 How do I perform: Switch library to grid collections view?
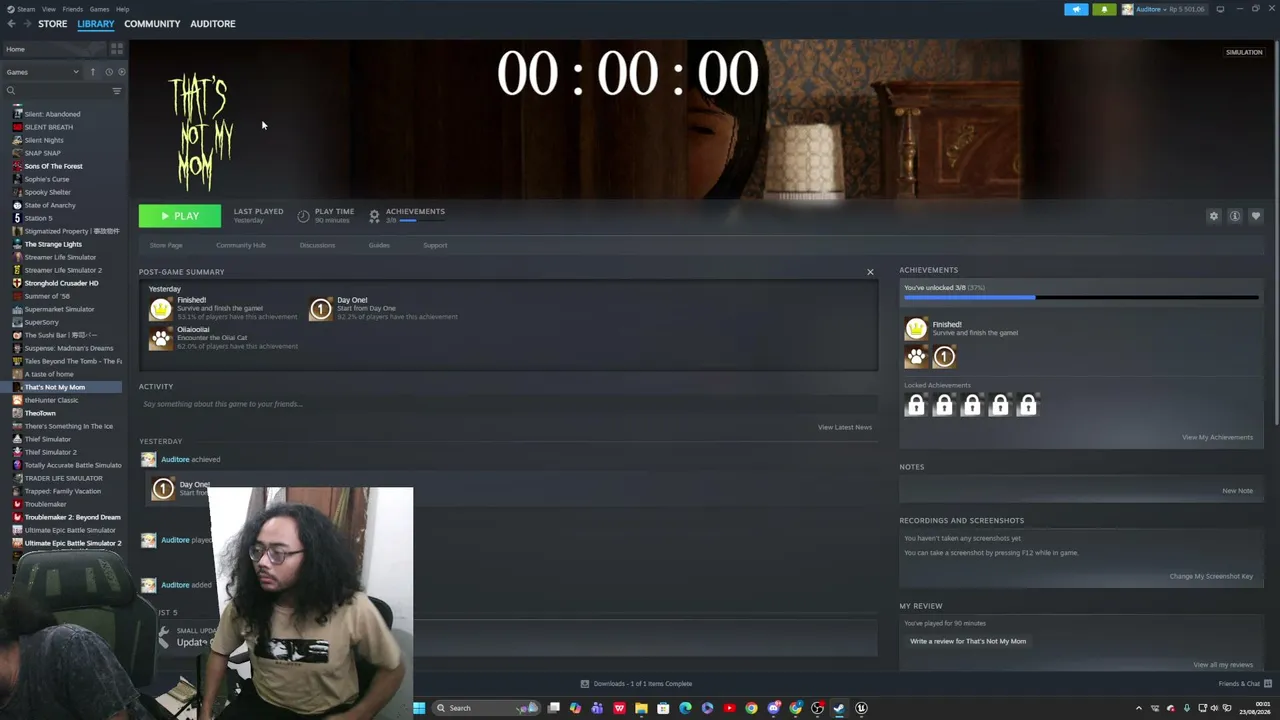(117, 48)
